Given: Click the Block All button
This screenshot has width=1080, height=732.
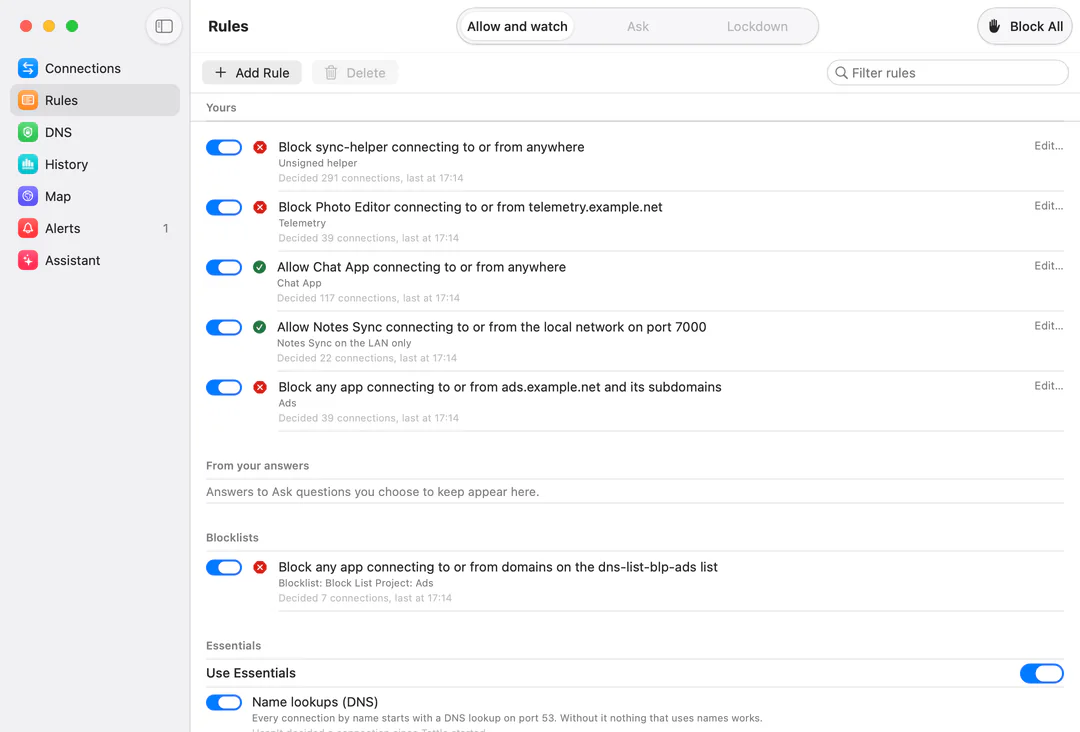Looking at the screenshot, I should click(x=1026, y=26).
